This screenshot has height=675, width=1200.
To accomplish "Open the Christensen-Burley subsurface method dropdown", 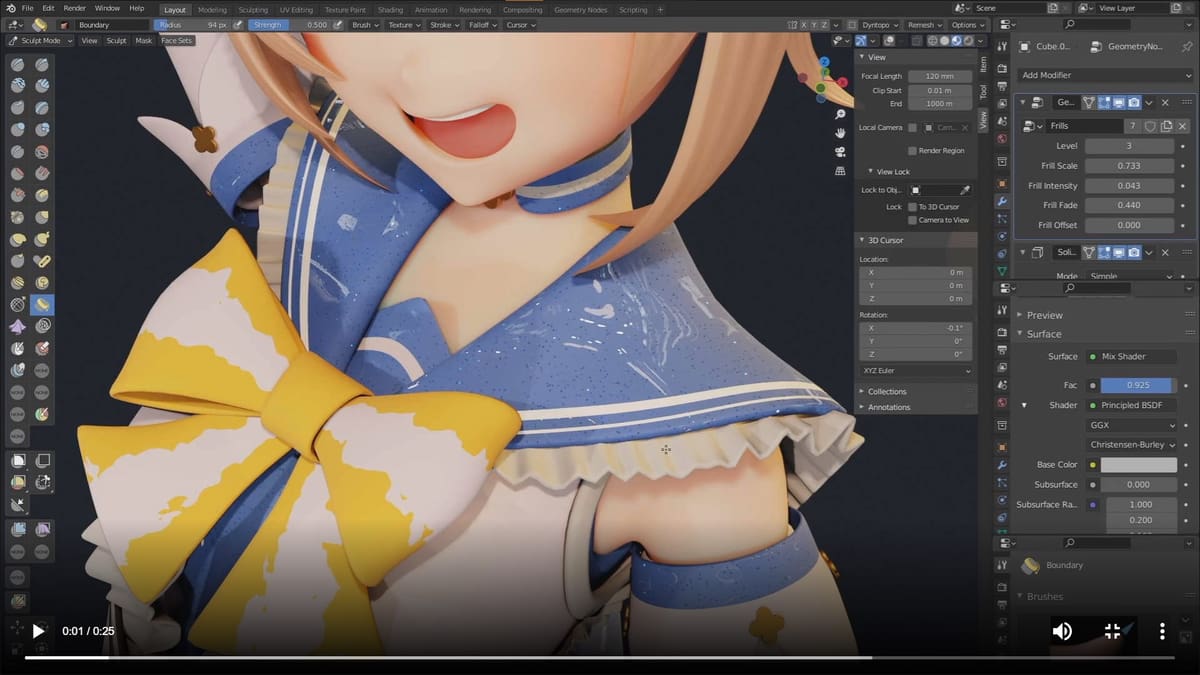I will [1131, 445].
